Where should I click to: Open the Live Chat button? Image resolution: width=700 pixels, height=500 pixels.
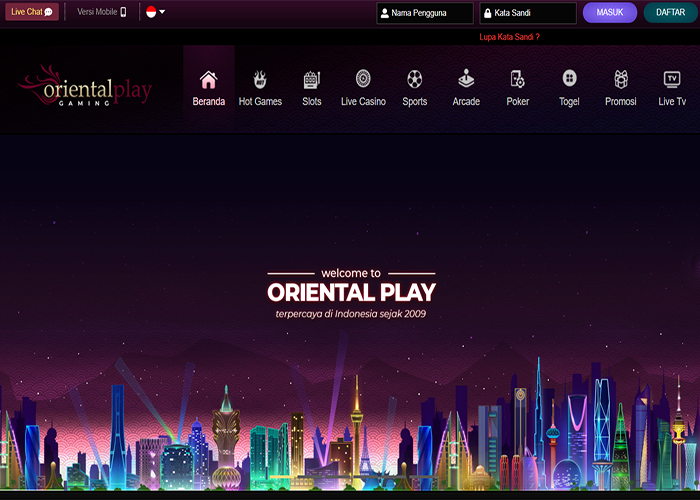tap(32, 12)
